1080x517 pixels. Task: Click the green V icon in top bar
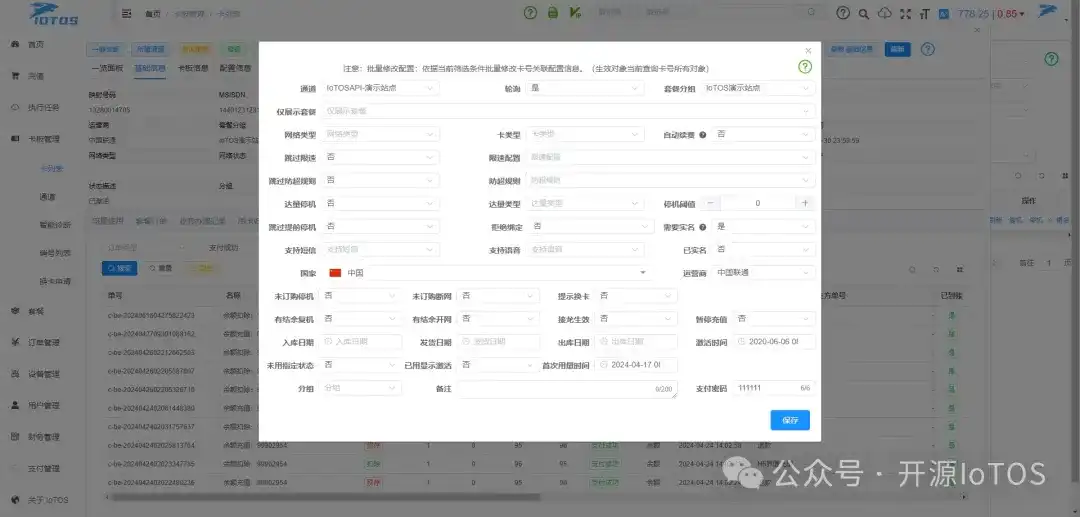pos(574,12)
